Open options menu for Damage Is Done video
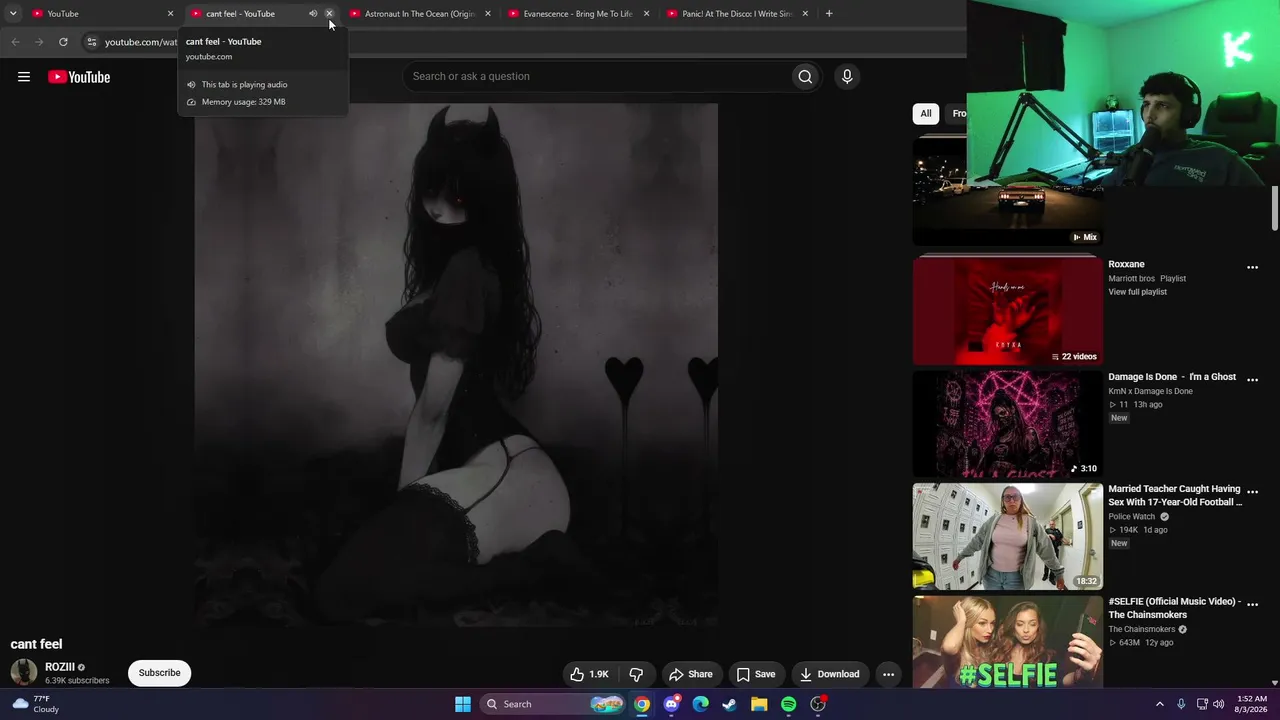Image resolution: width=1280 pixels, height=720 pixels. (1252, 380)
